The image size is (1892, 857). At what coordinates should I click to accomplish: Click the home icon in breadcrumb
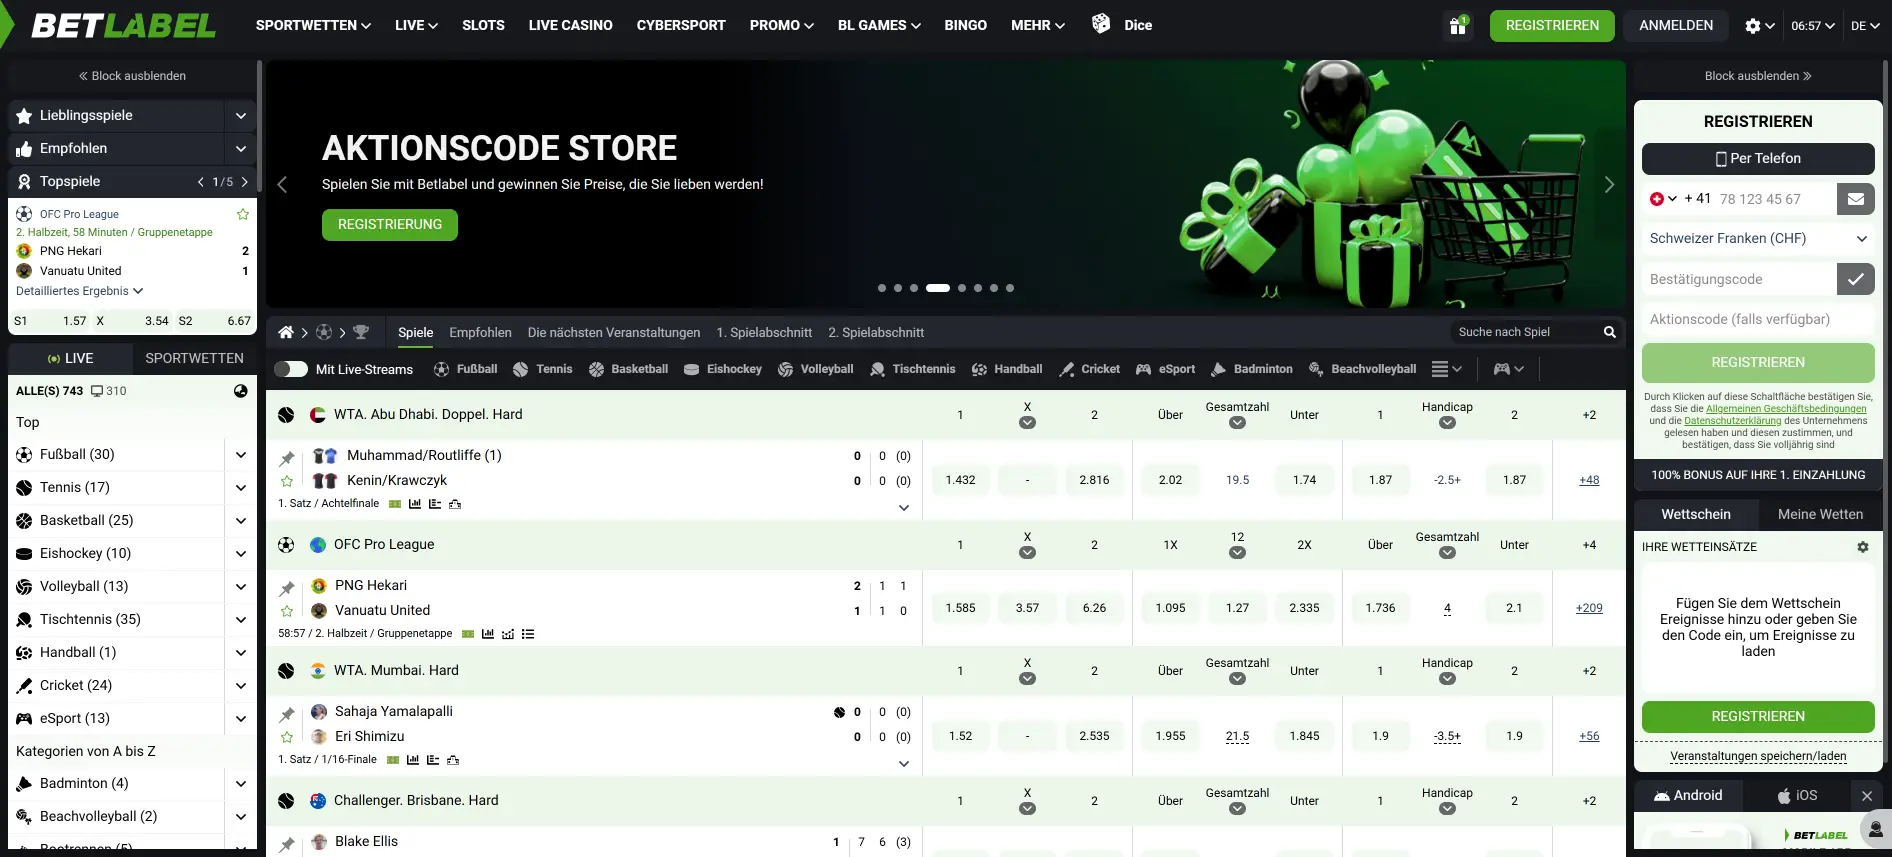pyautogui.click(x=286, y=332)
